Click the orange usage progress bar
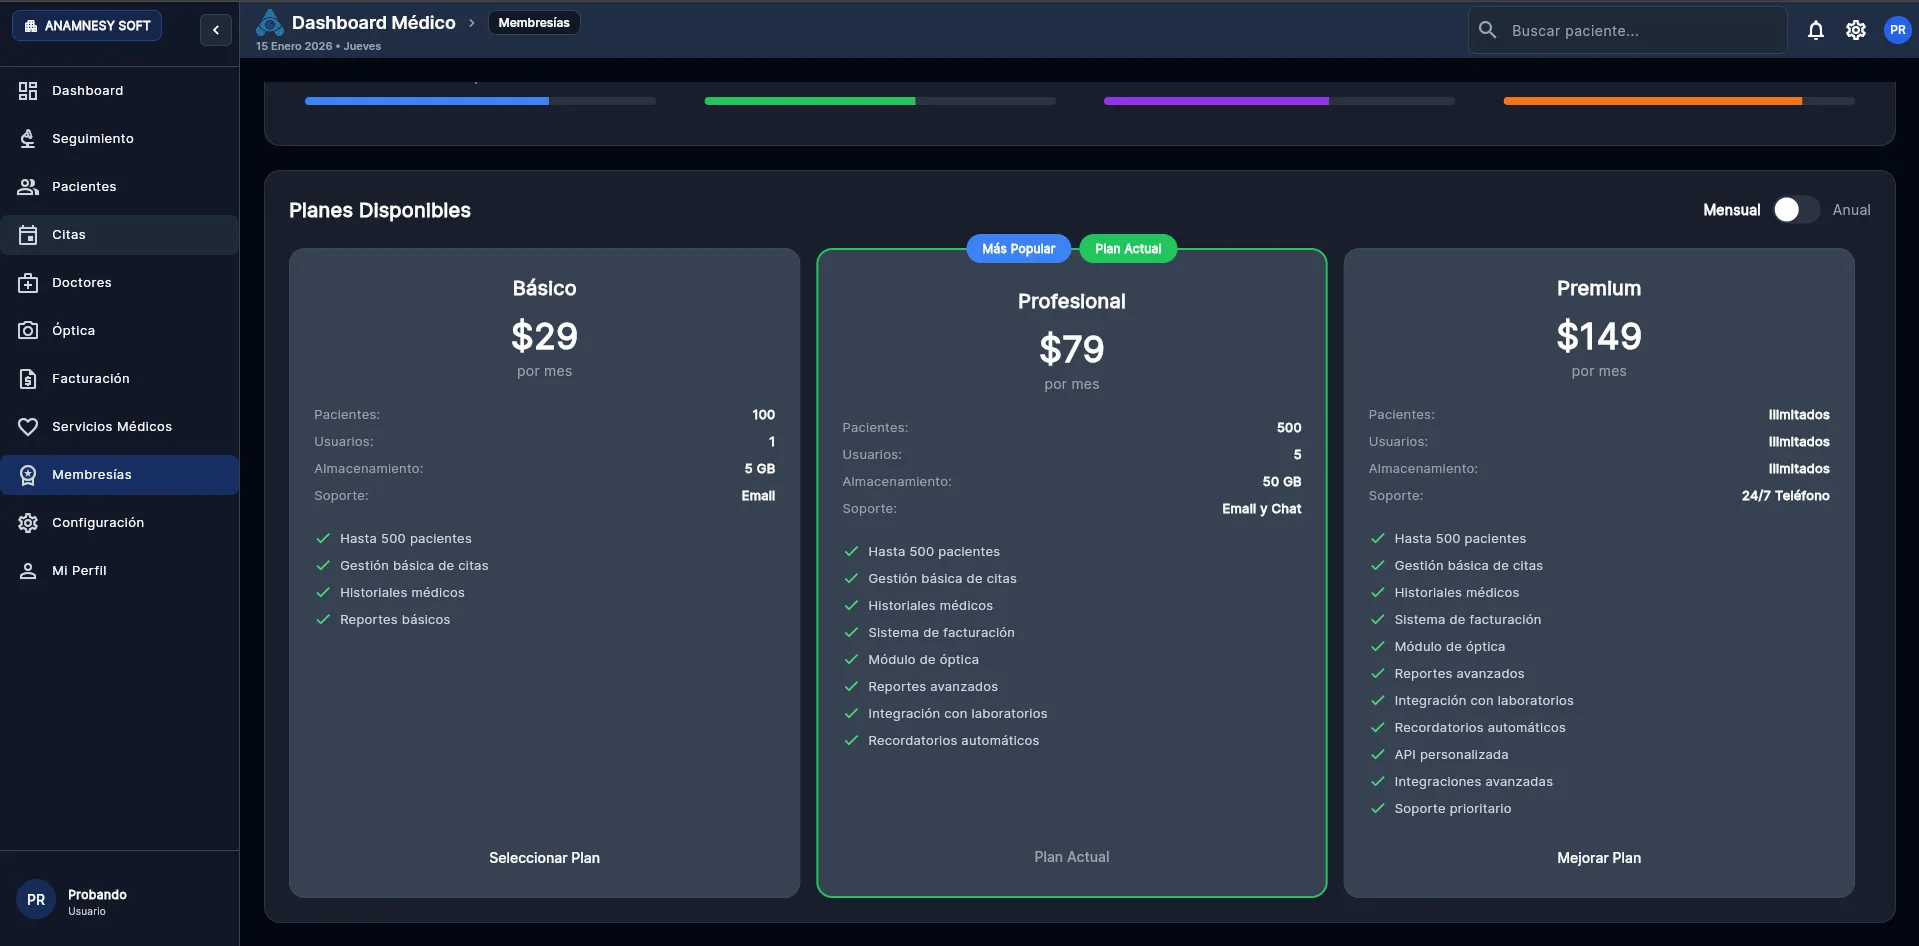Screen dimensions: 1919x946 click(x=1679, y=101)
